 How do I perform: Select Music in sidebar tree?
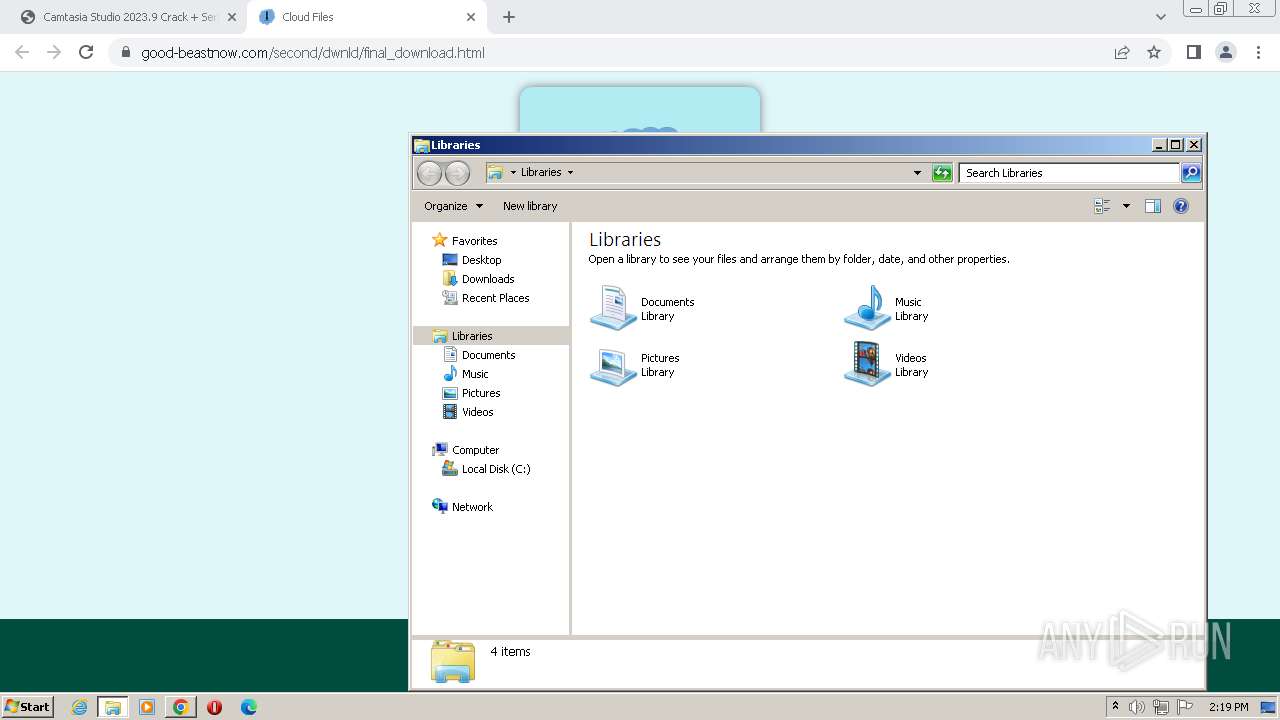[x=475, y=374]
